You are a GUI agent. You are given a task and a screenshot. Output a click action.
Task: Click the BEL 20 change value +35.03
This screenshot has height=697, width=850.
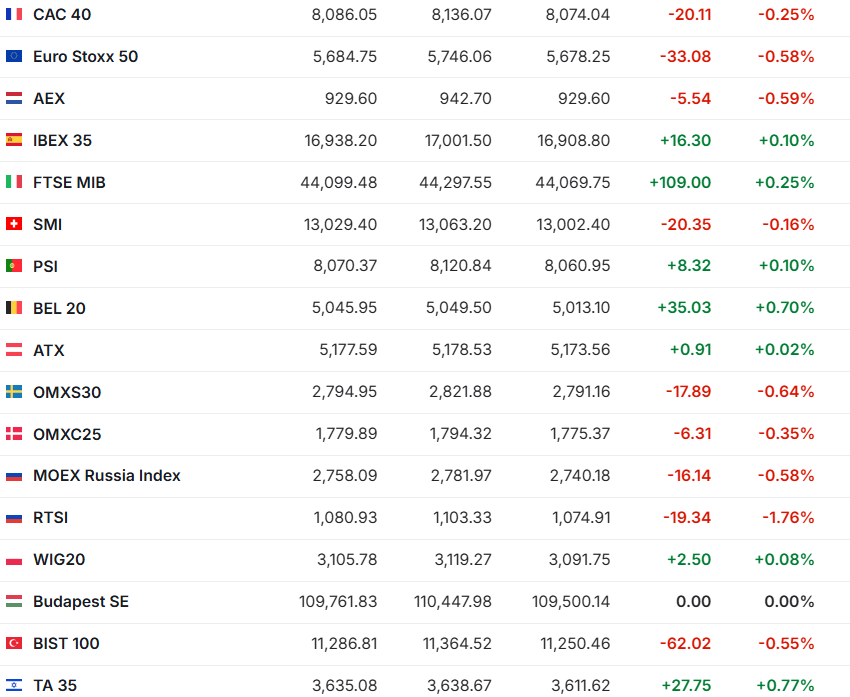pos(684,309)
